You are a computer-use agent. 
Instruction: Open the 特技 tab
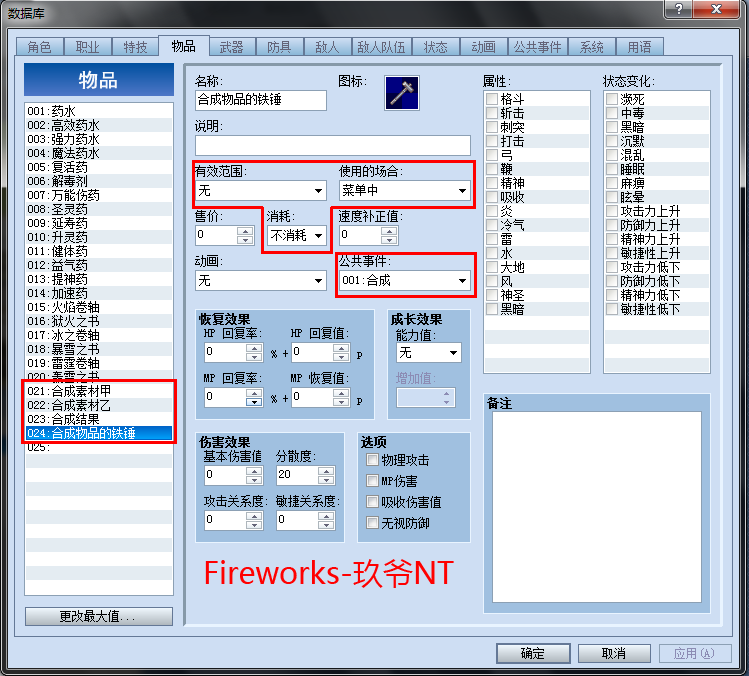(x=135, y=47)
